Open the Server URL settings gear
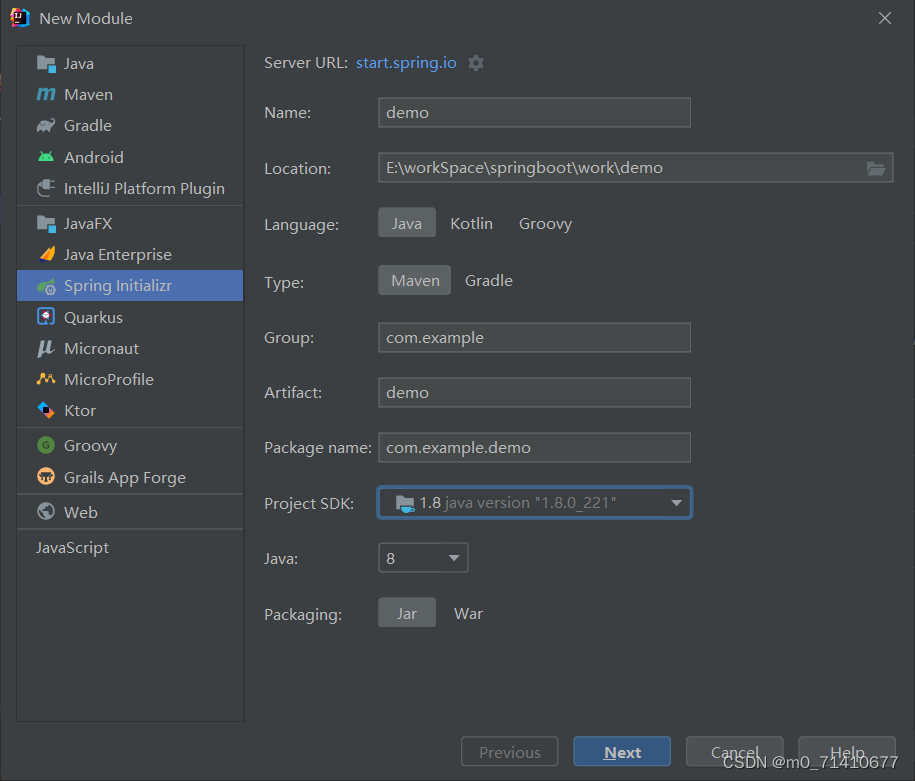 point(475,62)
